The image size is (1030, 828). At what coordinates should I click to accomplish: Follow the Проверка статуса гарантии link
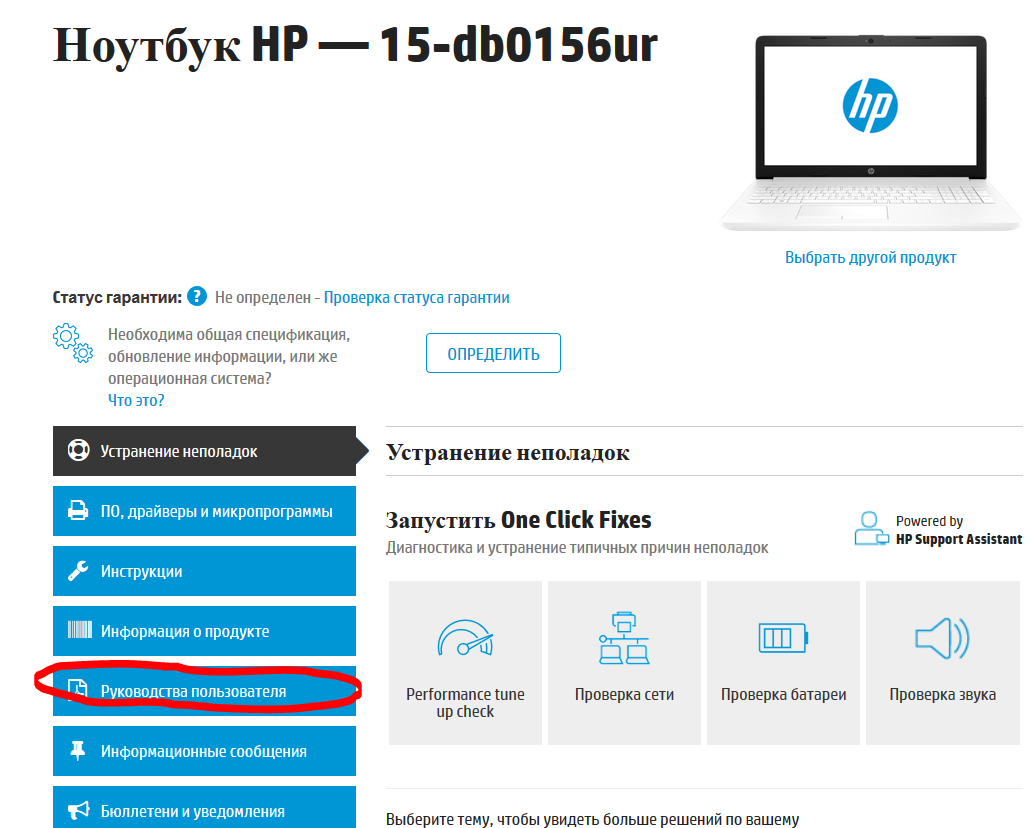pyautogui.click(x=416, y=298)
